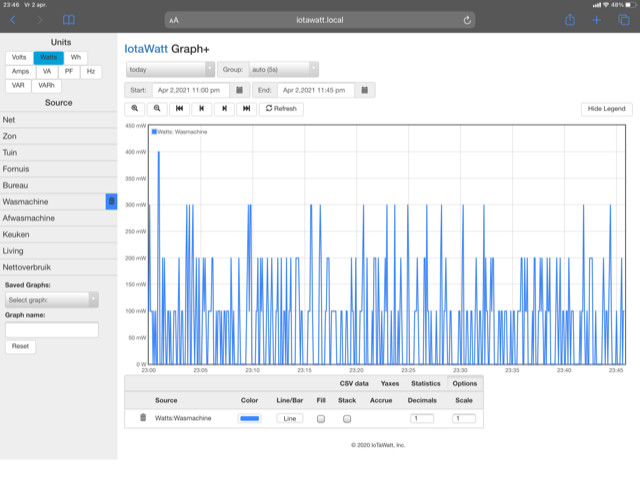Image resolution: width=640 pixels, height=479 pixels.
Task: Click 'Watts: Wasmachine' legend entry in chart
Action: pyautogui.click(x=180, y=132)
